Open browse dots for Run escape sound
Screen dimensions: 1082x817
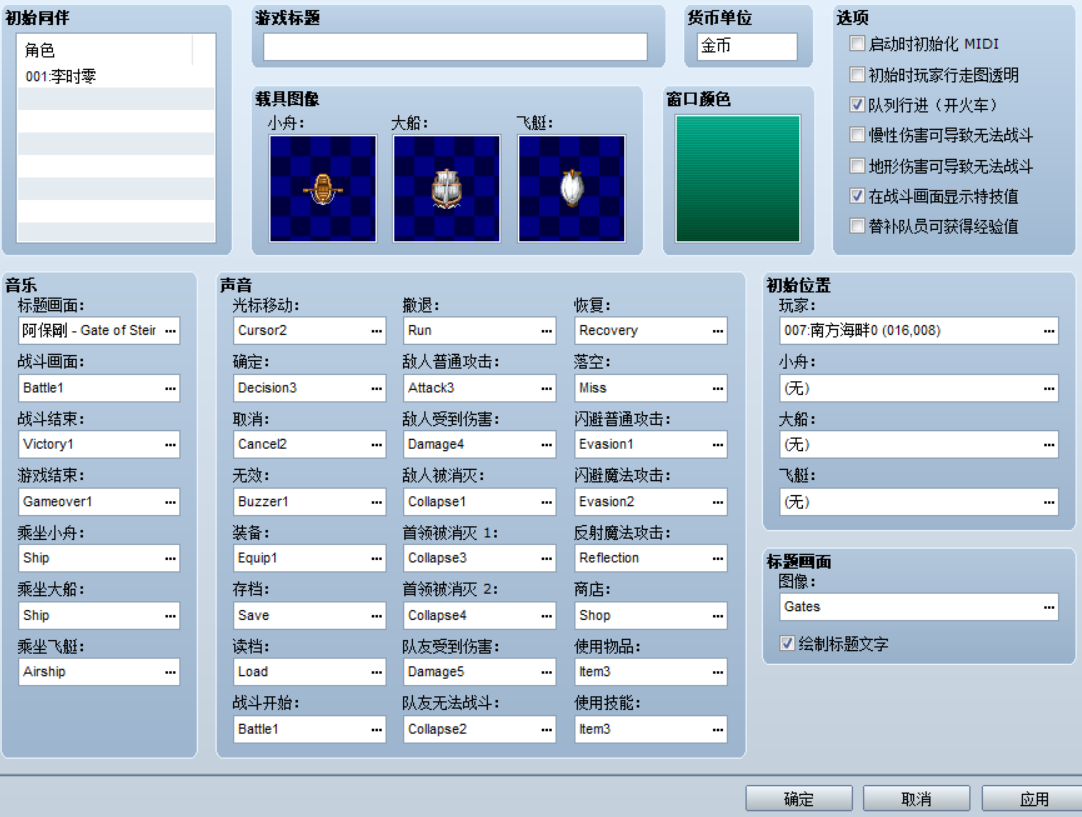547,331
